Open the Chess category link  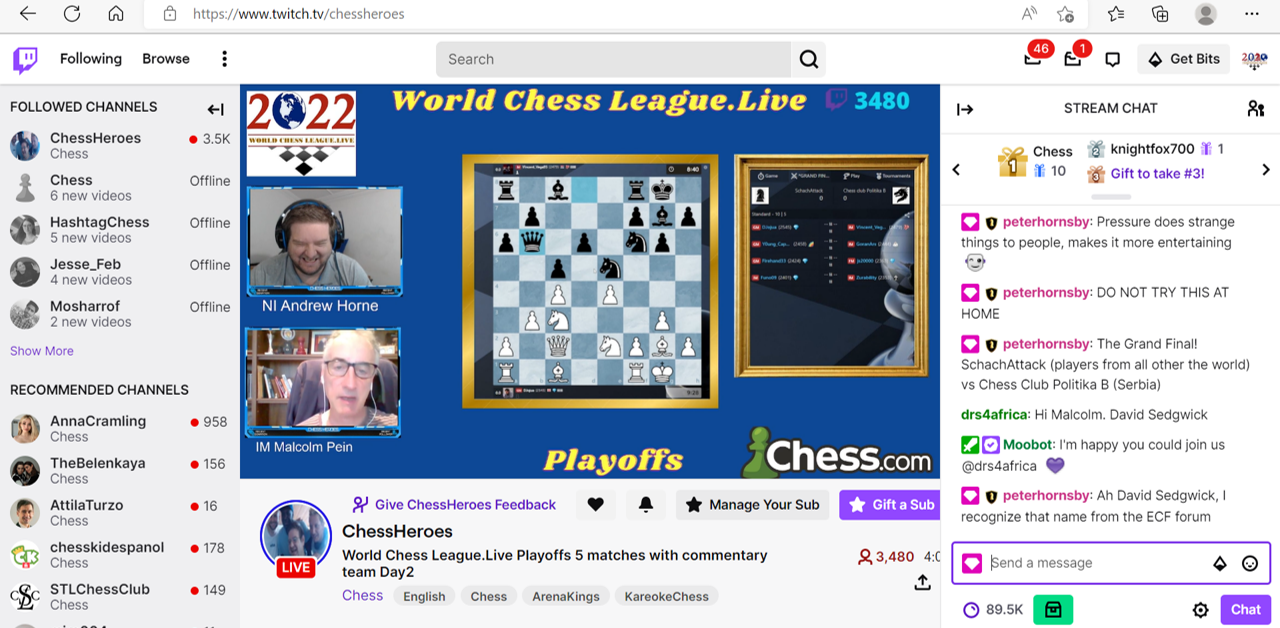pyautogui.click(x=362, y=595)
